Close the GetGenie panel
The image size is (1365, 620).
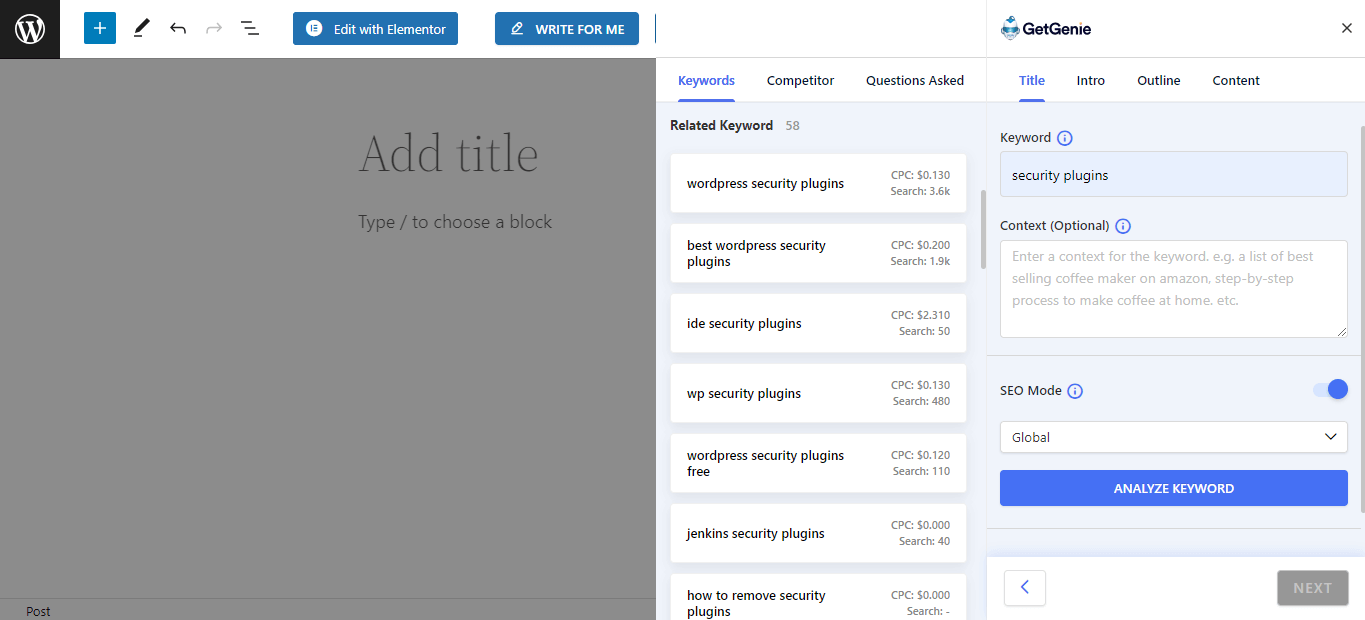coord(1346,28)
